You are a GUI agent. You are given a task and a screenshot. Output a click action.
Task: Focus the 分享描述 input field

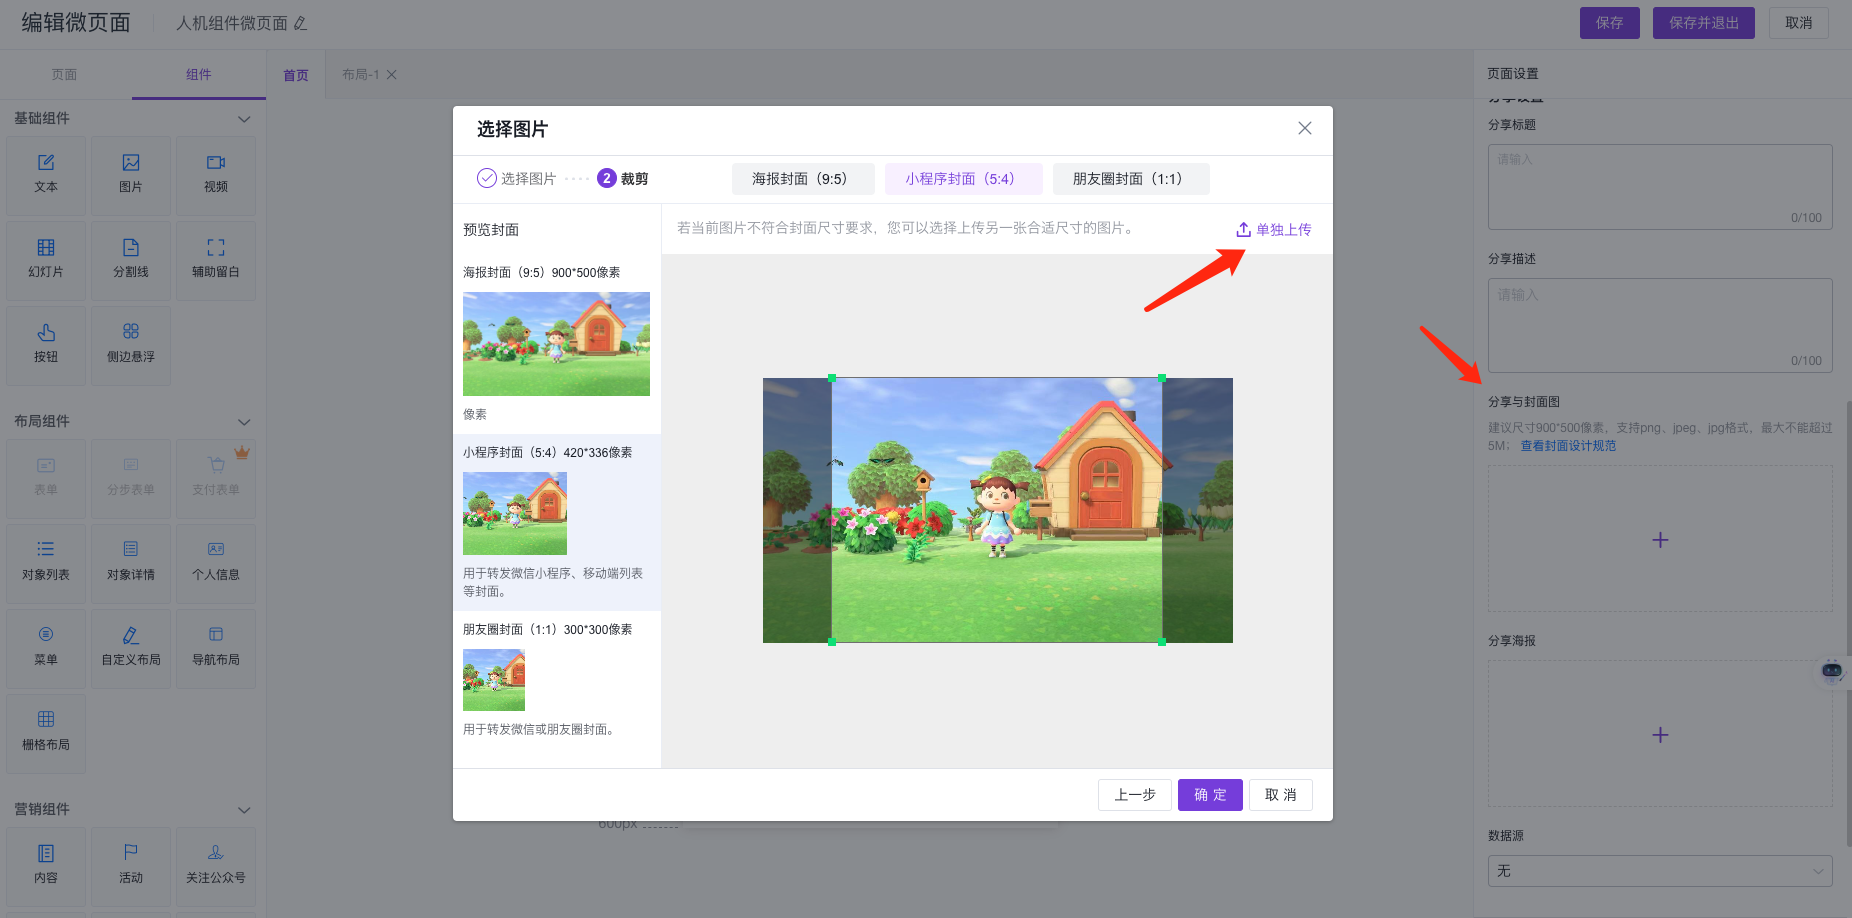point(1660,325)
